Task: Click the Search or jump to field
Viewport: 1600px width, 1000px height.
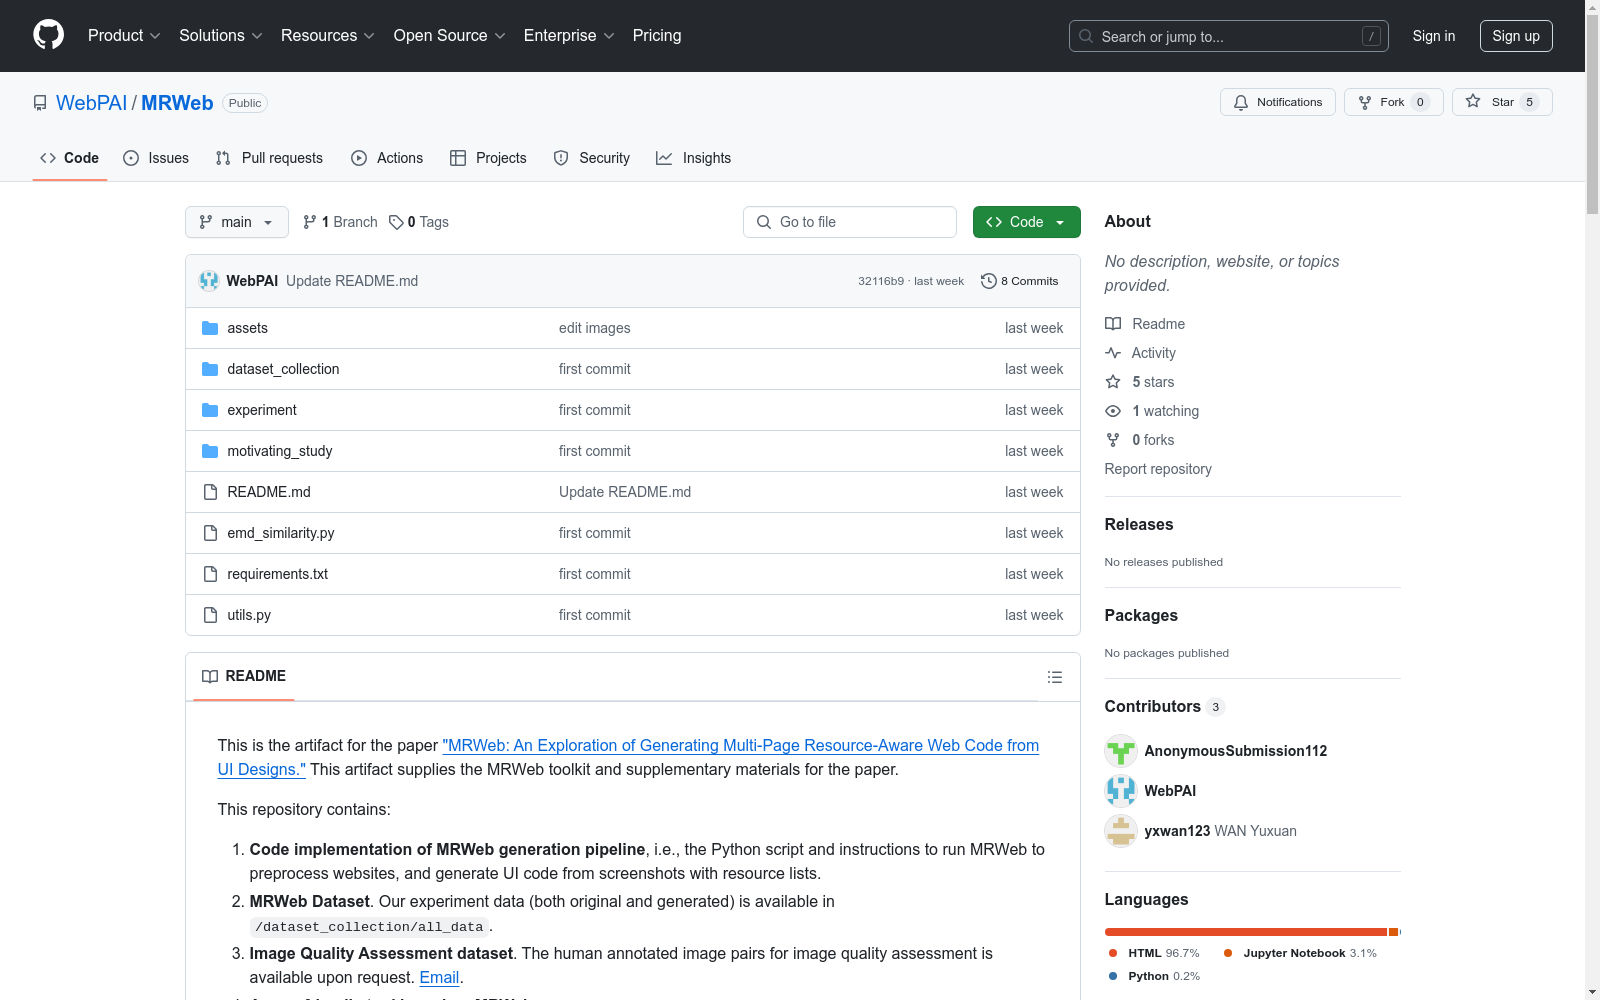Action: click(x=1229, y=36)
